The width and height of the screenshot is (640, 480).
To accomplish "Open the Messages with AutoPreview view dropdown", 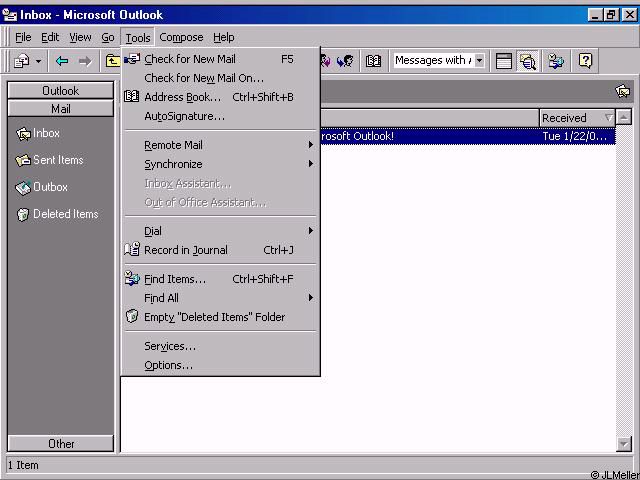I will coord(480,61).
